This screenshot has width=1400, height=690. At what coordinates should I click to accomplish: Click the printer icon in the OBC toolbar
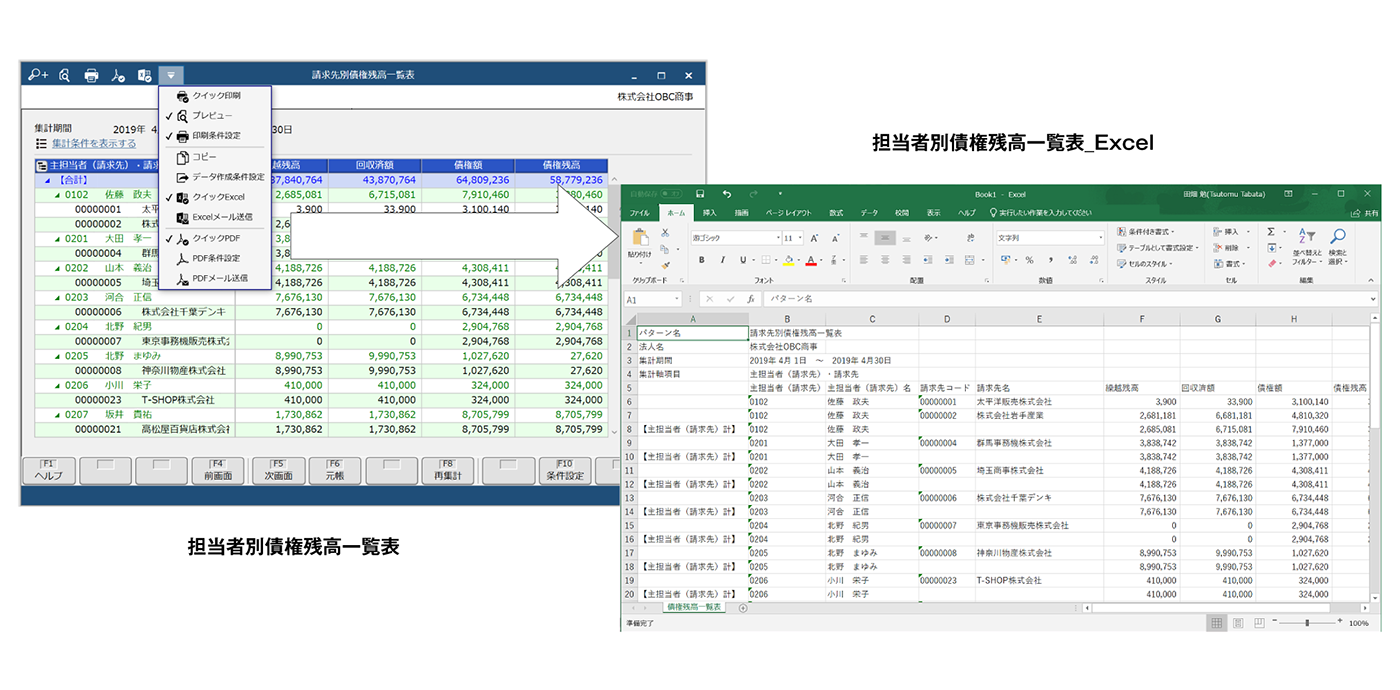click(x=91, y=75)
